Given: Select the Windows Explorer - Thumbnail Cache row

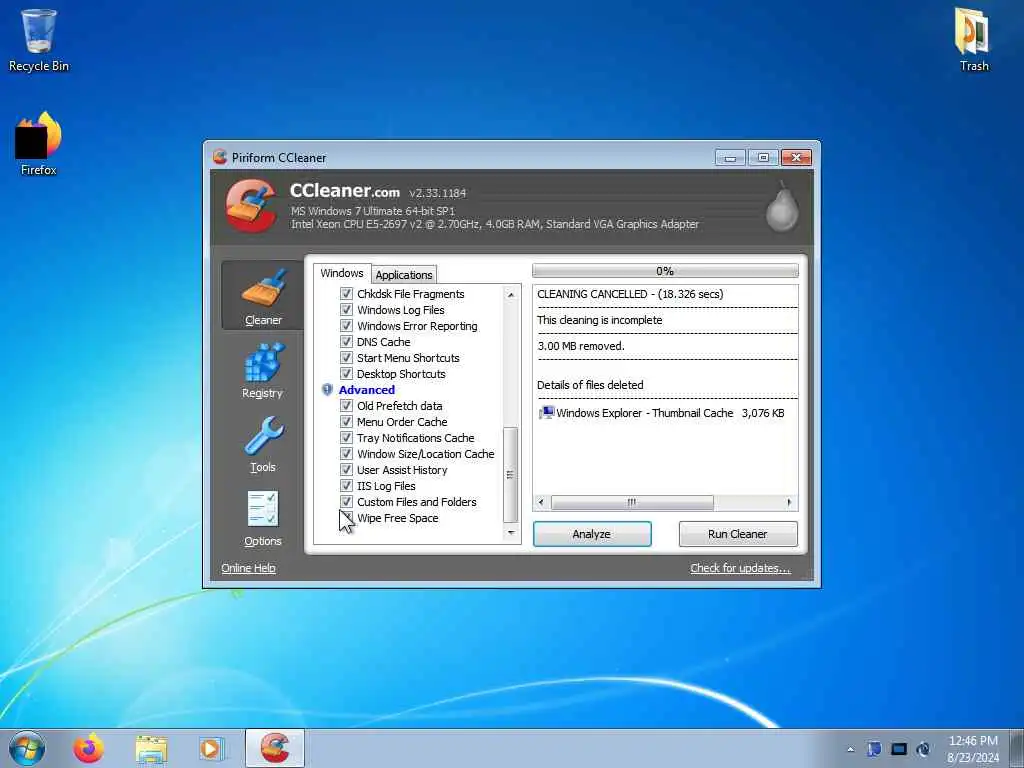Looking at the screenshot, I should click(x=661, y=413).
